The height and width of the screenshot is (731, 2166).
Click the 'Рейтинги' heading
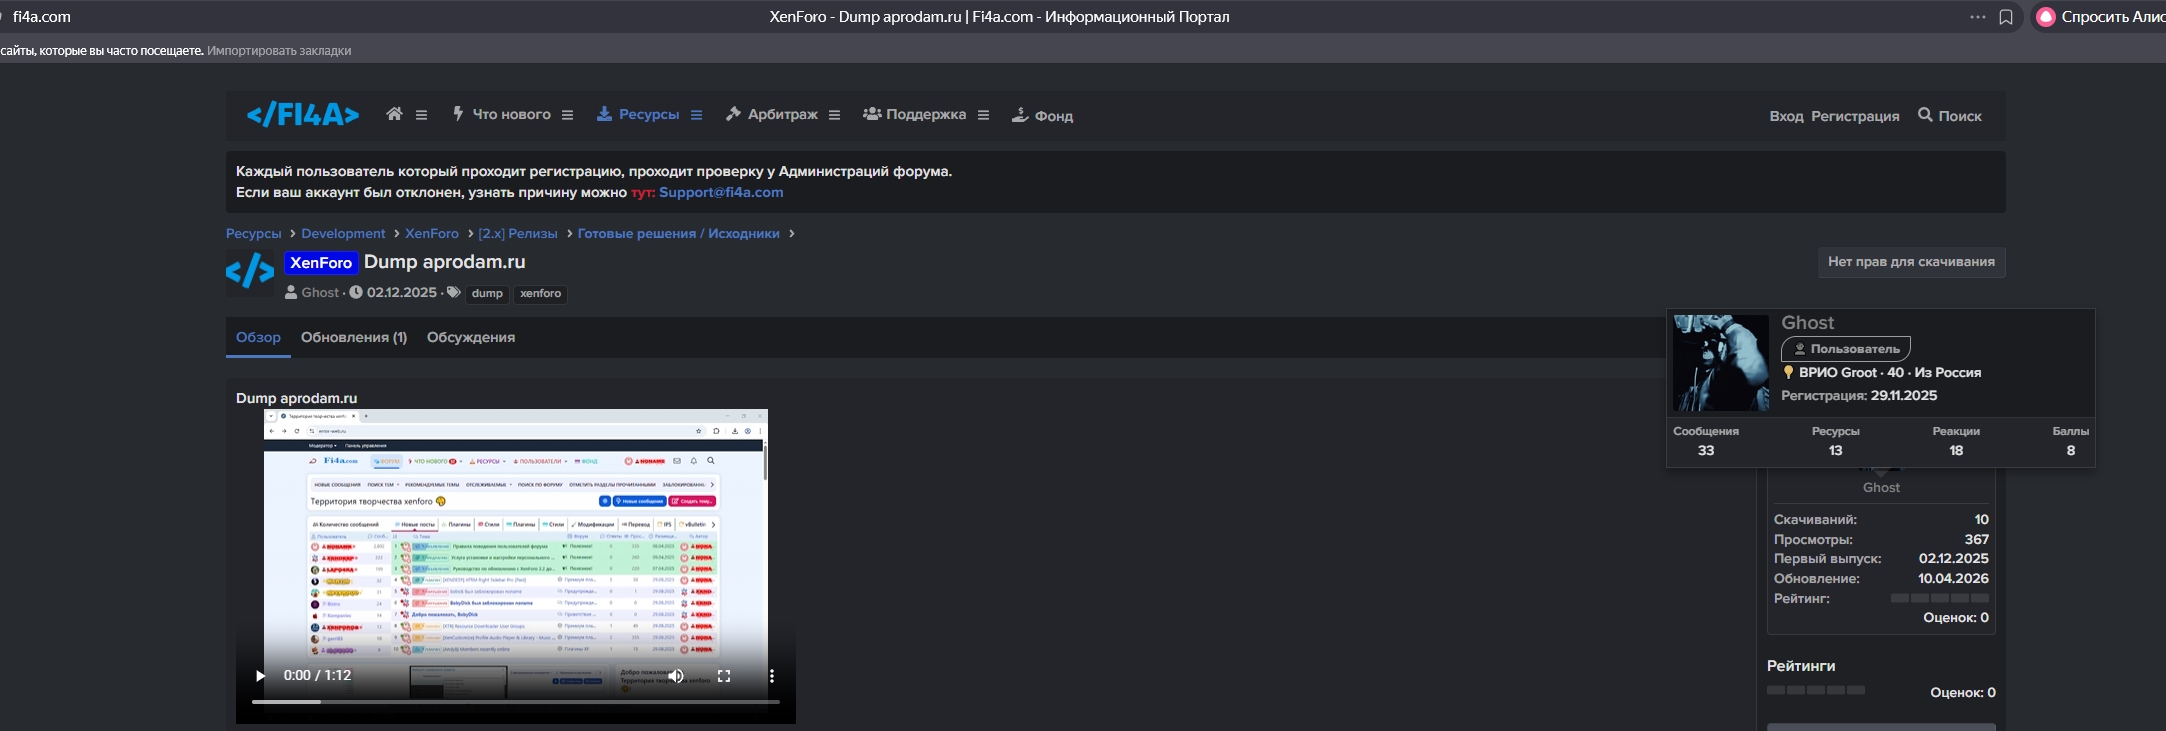1801,666
